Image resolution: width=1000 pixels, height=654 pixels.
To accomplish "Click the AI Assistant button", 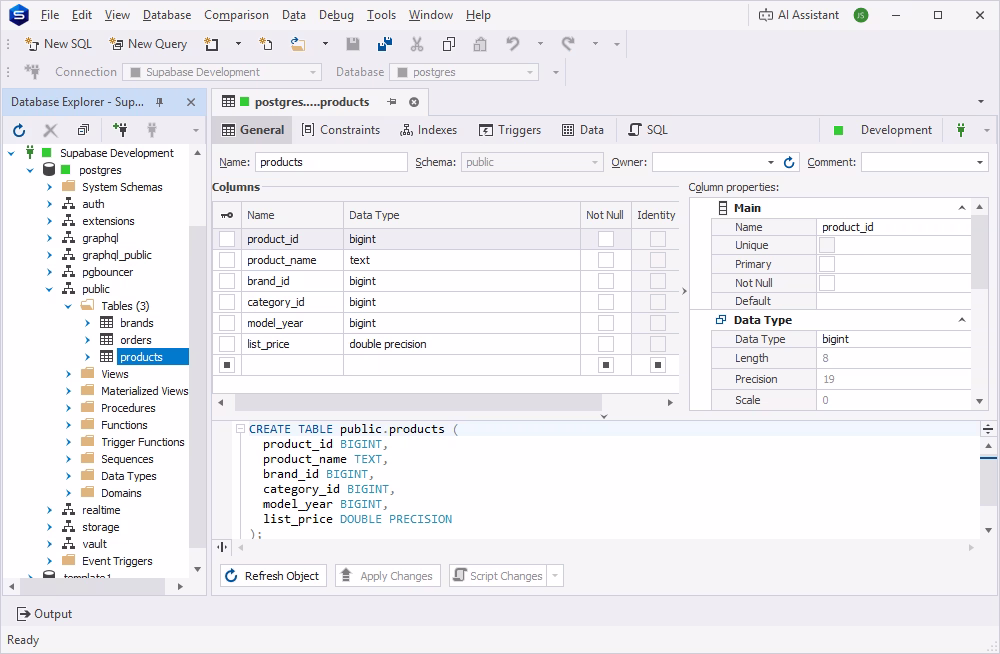I will (x=798, y=15).
